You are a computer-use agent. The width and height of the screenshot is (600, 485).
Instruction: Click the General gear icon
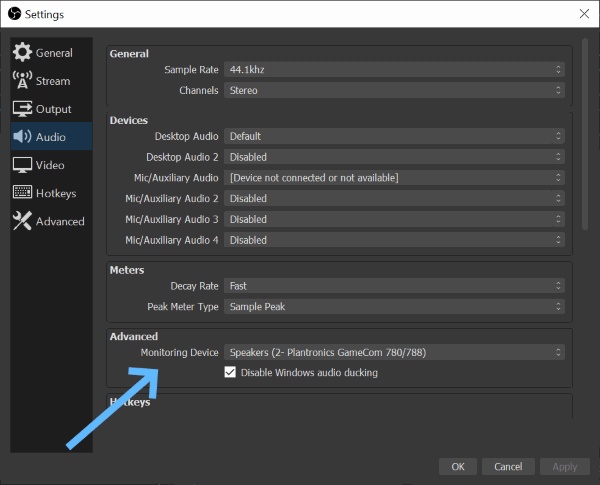[22, 52]
